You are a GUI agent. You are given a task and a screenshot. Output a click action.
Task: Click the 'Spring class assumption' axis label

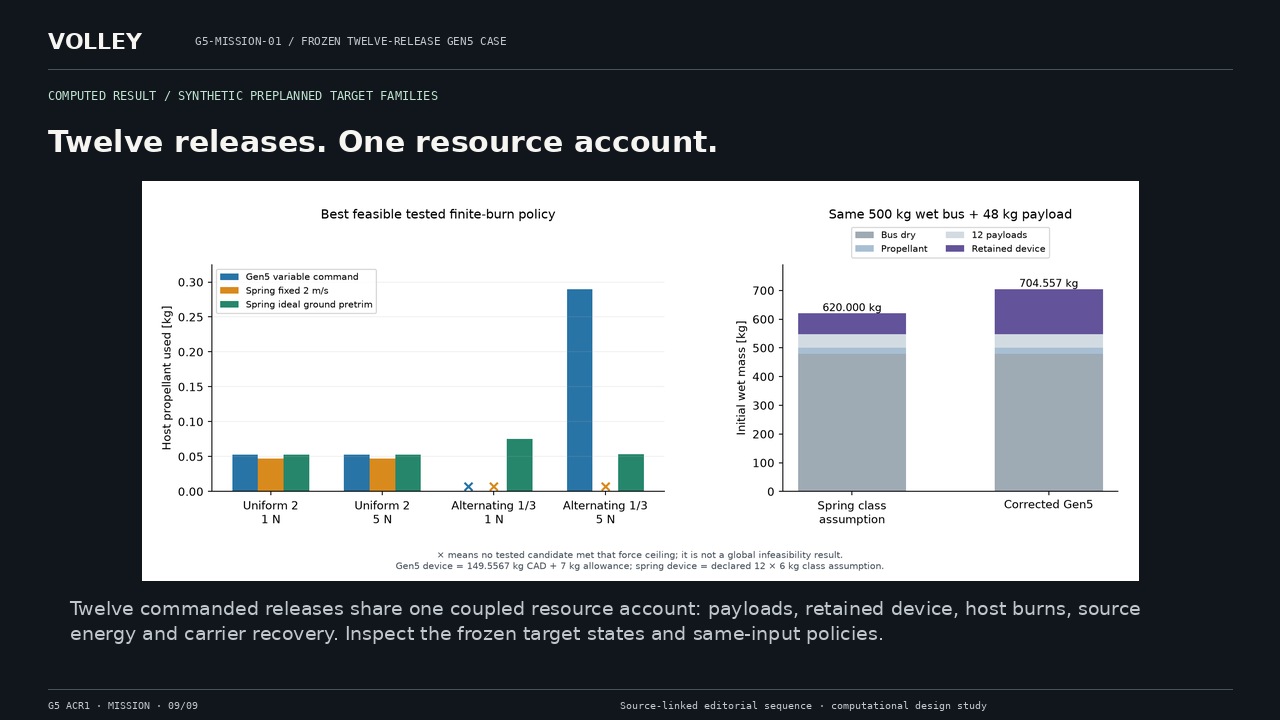(852, 513)
